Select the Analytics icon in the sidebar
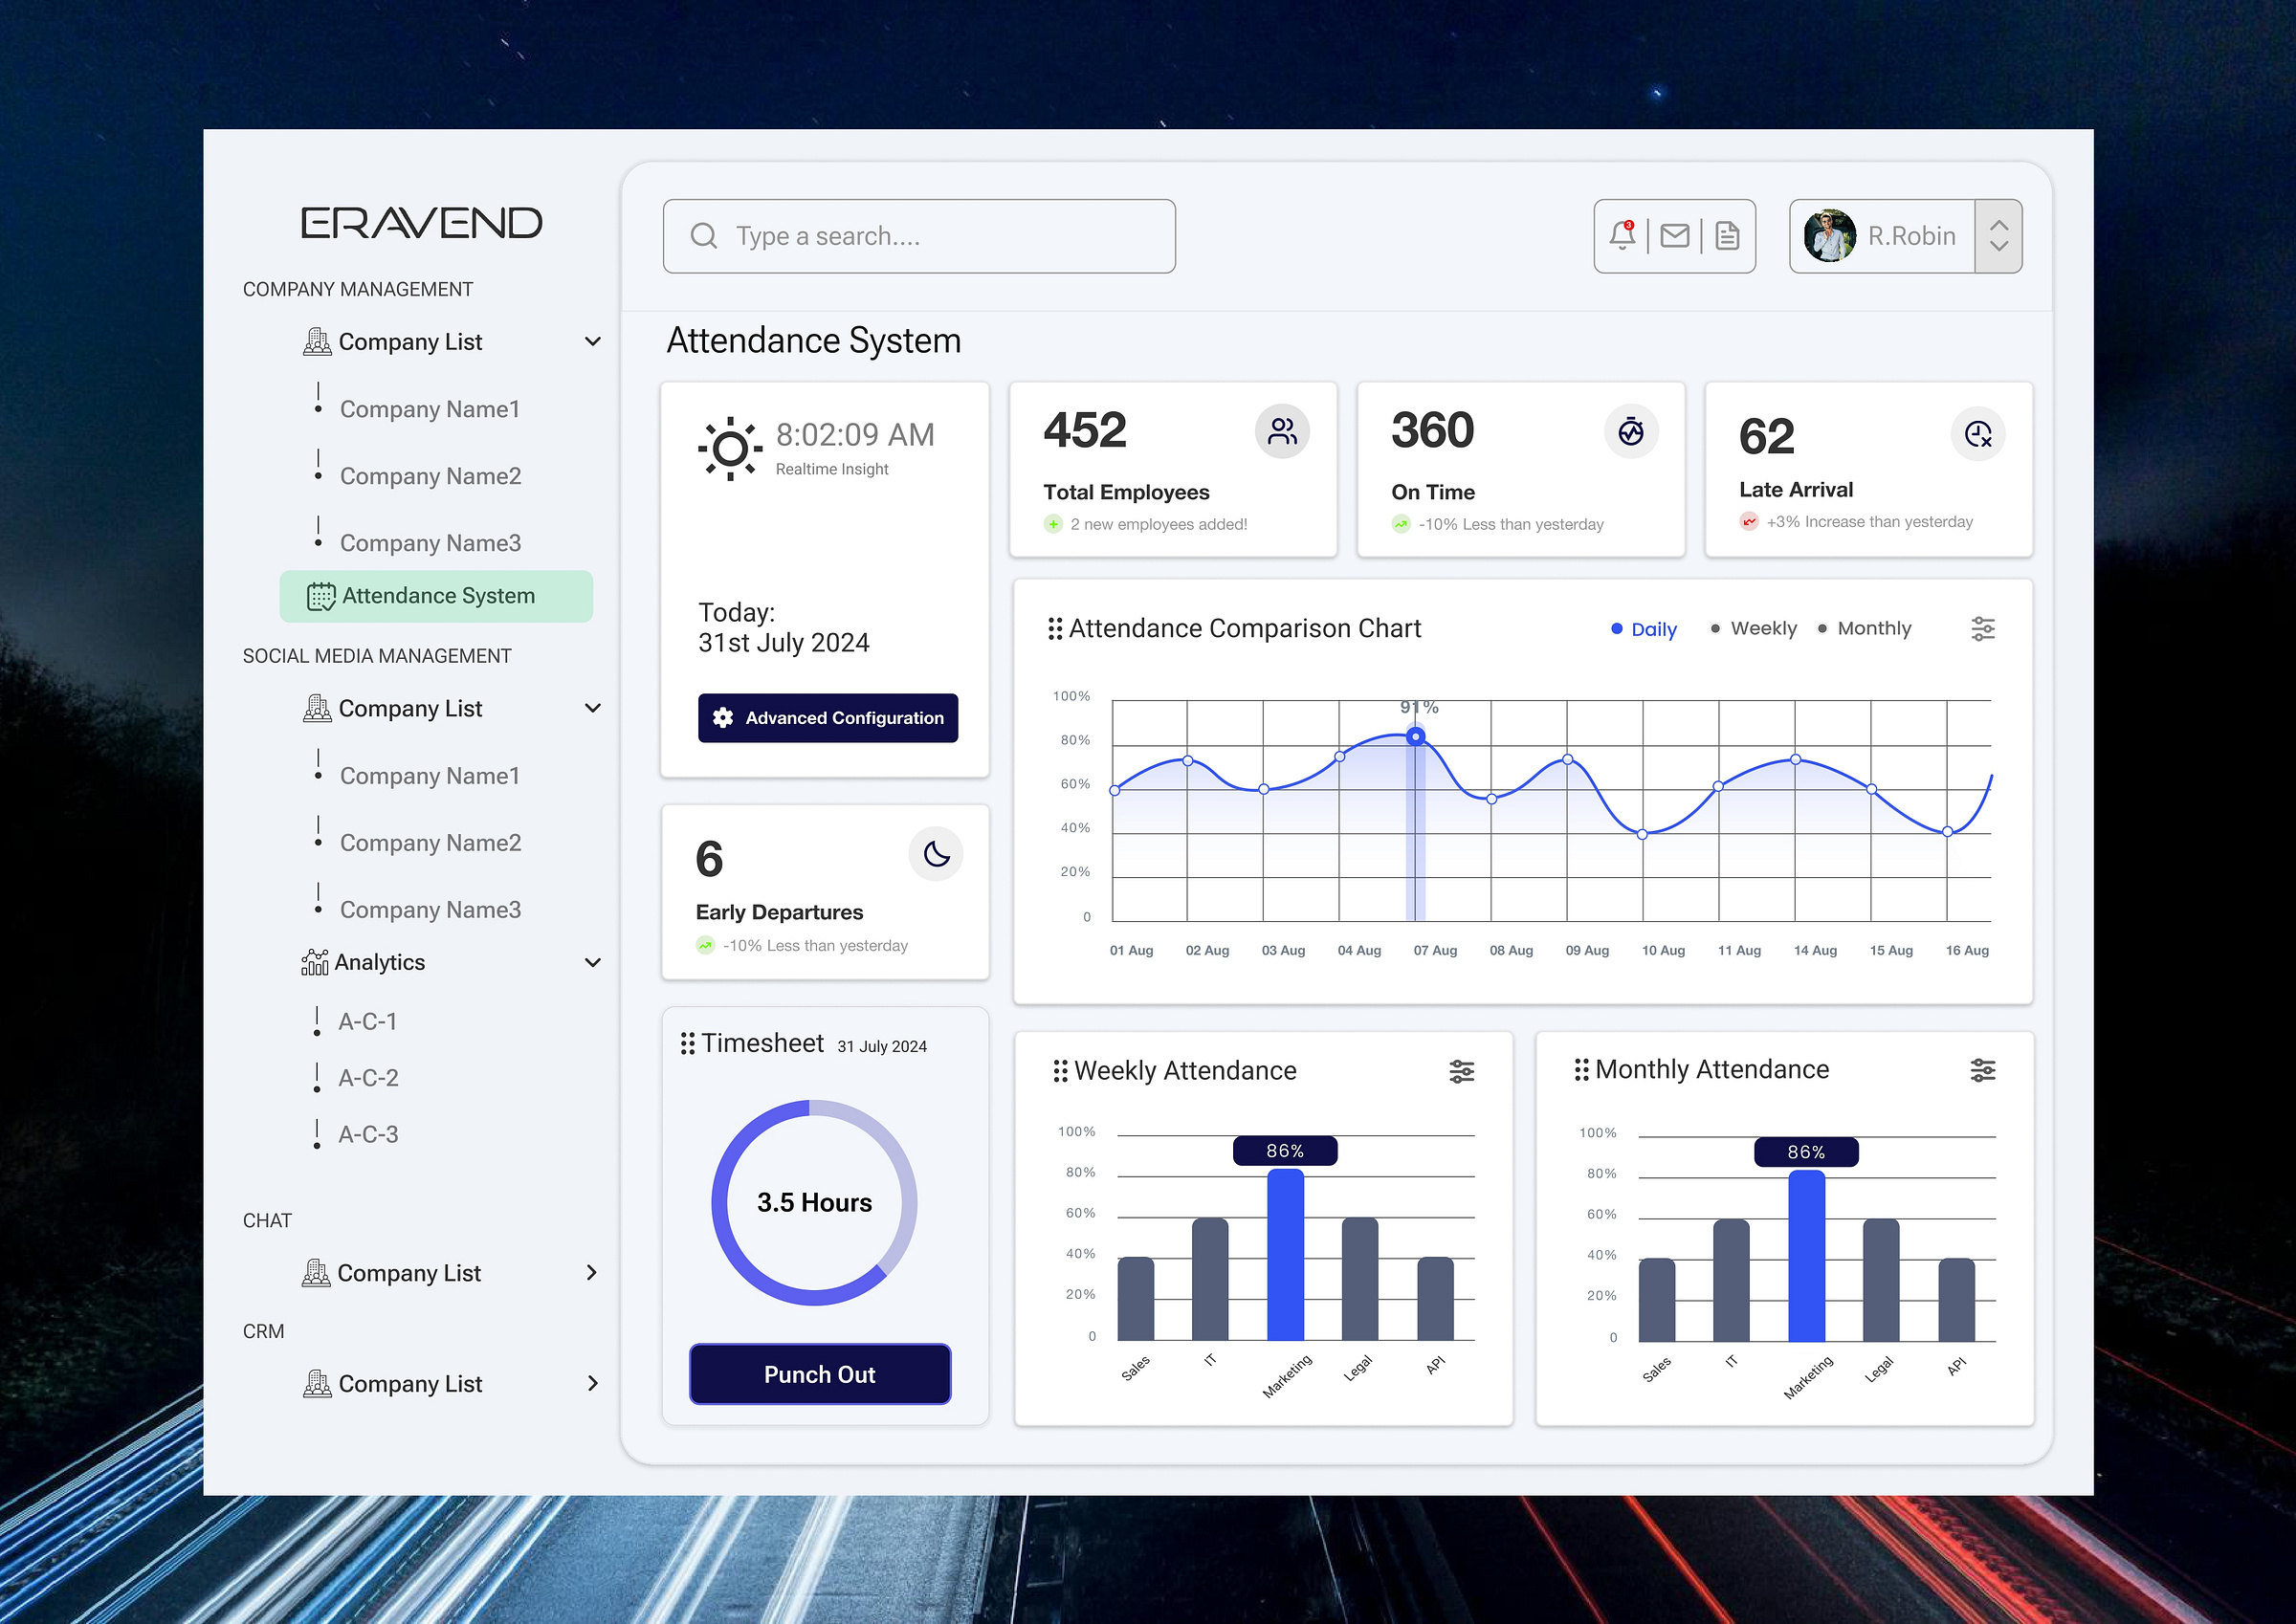 click(x=314, y=961)
